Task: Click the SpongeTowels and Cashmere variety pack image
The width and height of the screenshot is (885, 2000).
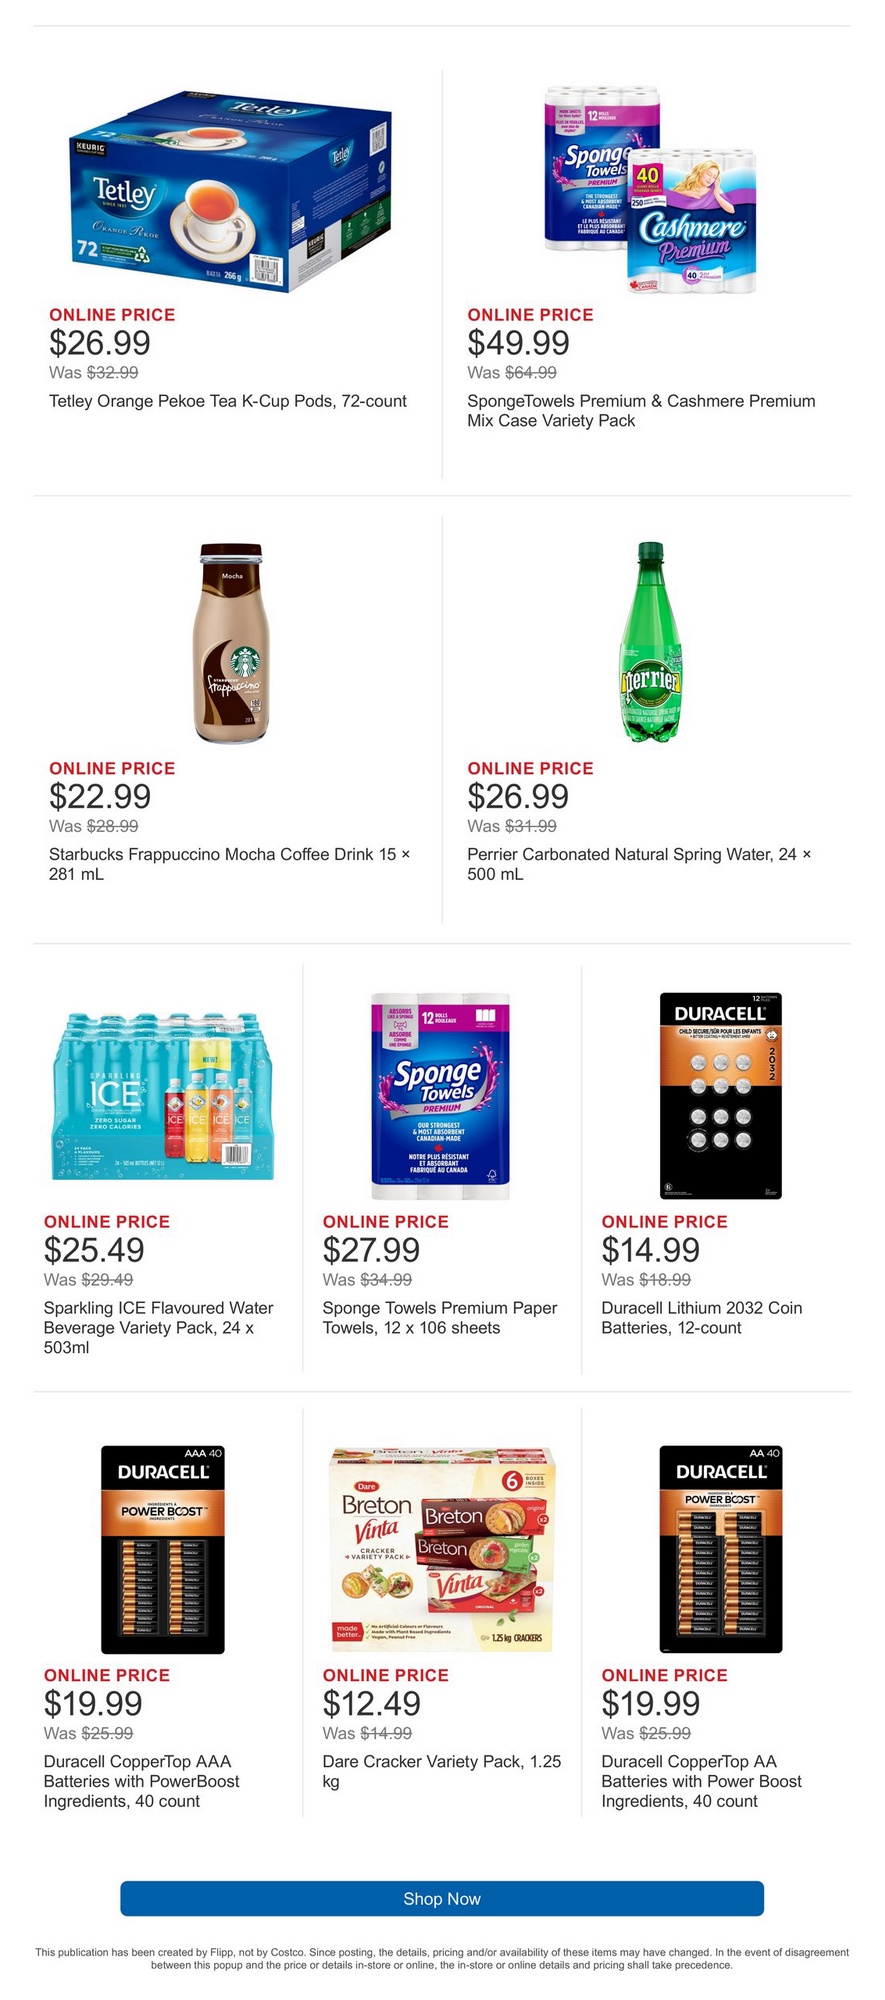Action: pyautogui.click(x=650, y=190)
